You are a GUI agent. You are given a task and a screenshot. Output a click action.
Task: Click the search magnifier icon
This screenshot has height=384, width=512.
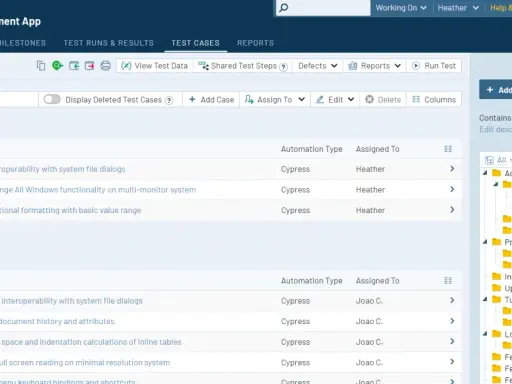point(283,7)
